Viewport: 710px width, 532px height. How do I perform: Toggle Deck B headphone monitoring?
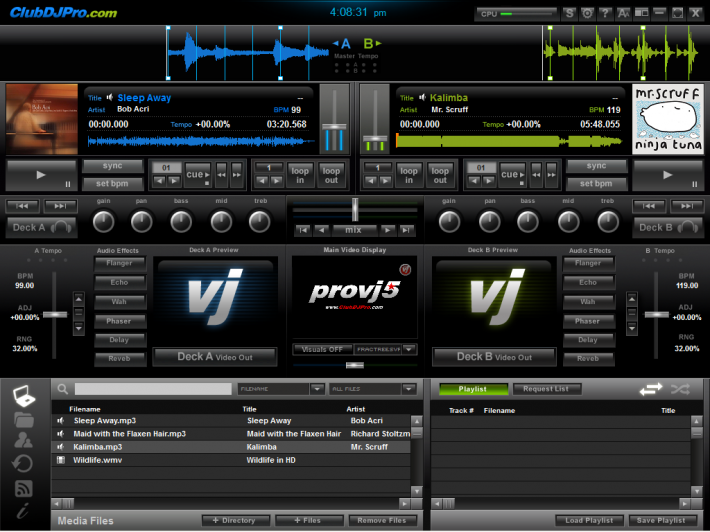[x=668, y=227]
